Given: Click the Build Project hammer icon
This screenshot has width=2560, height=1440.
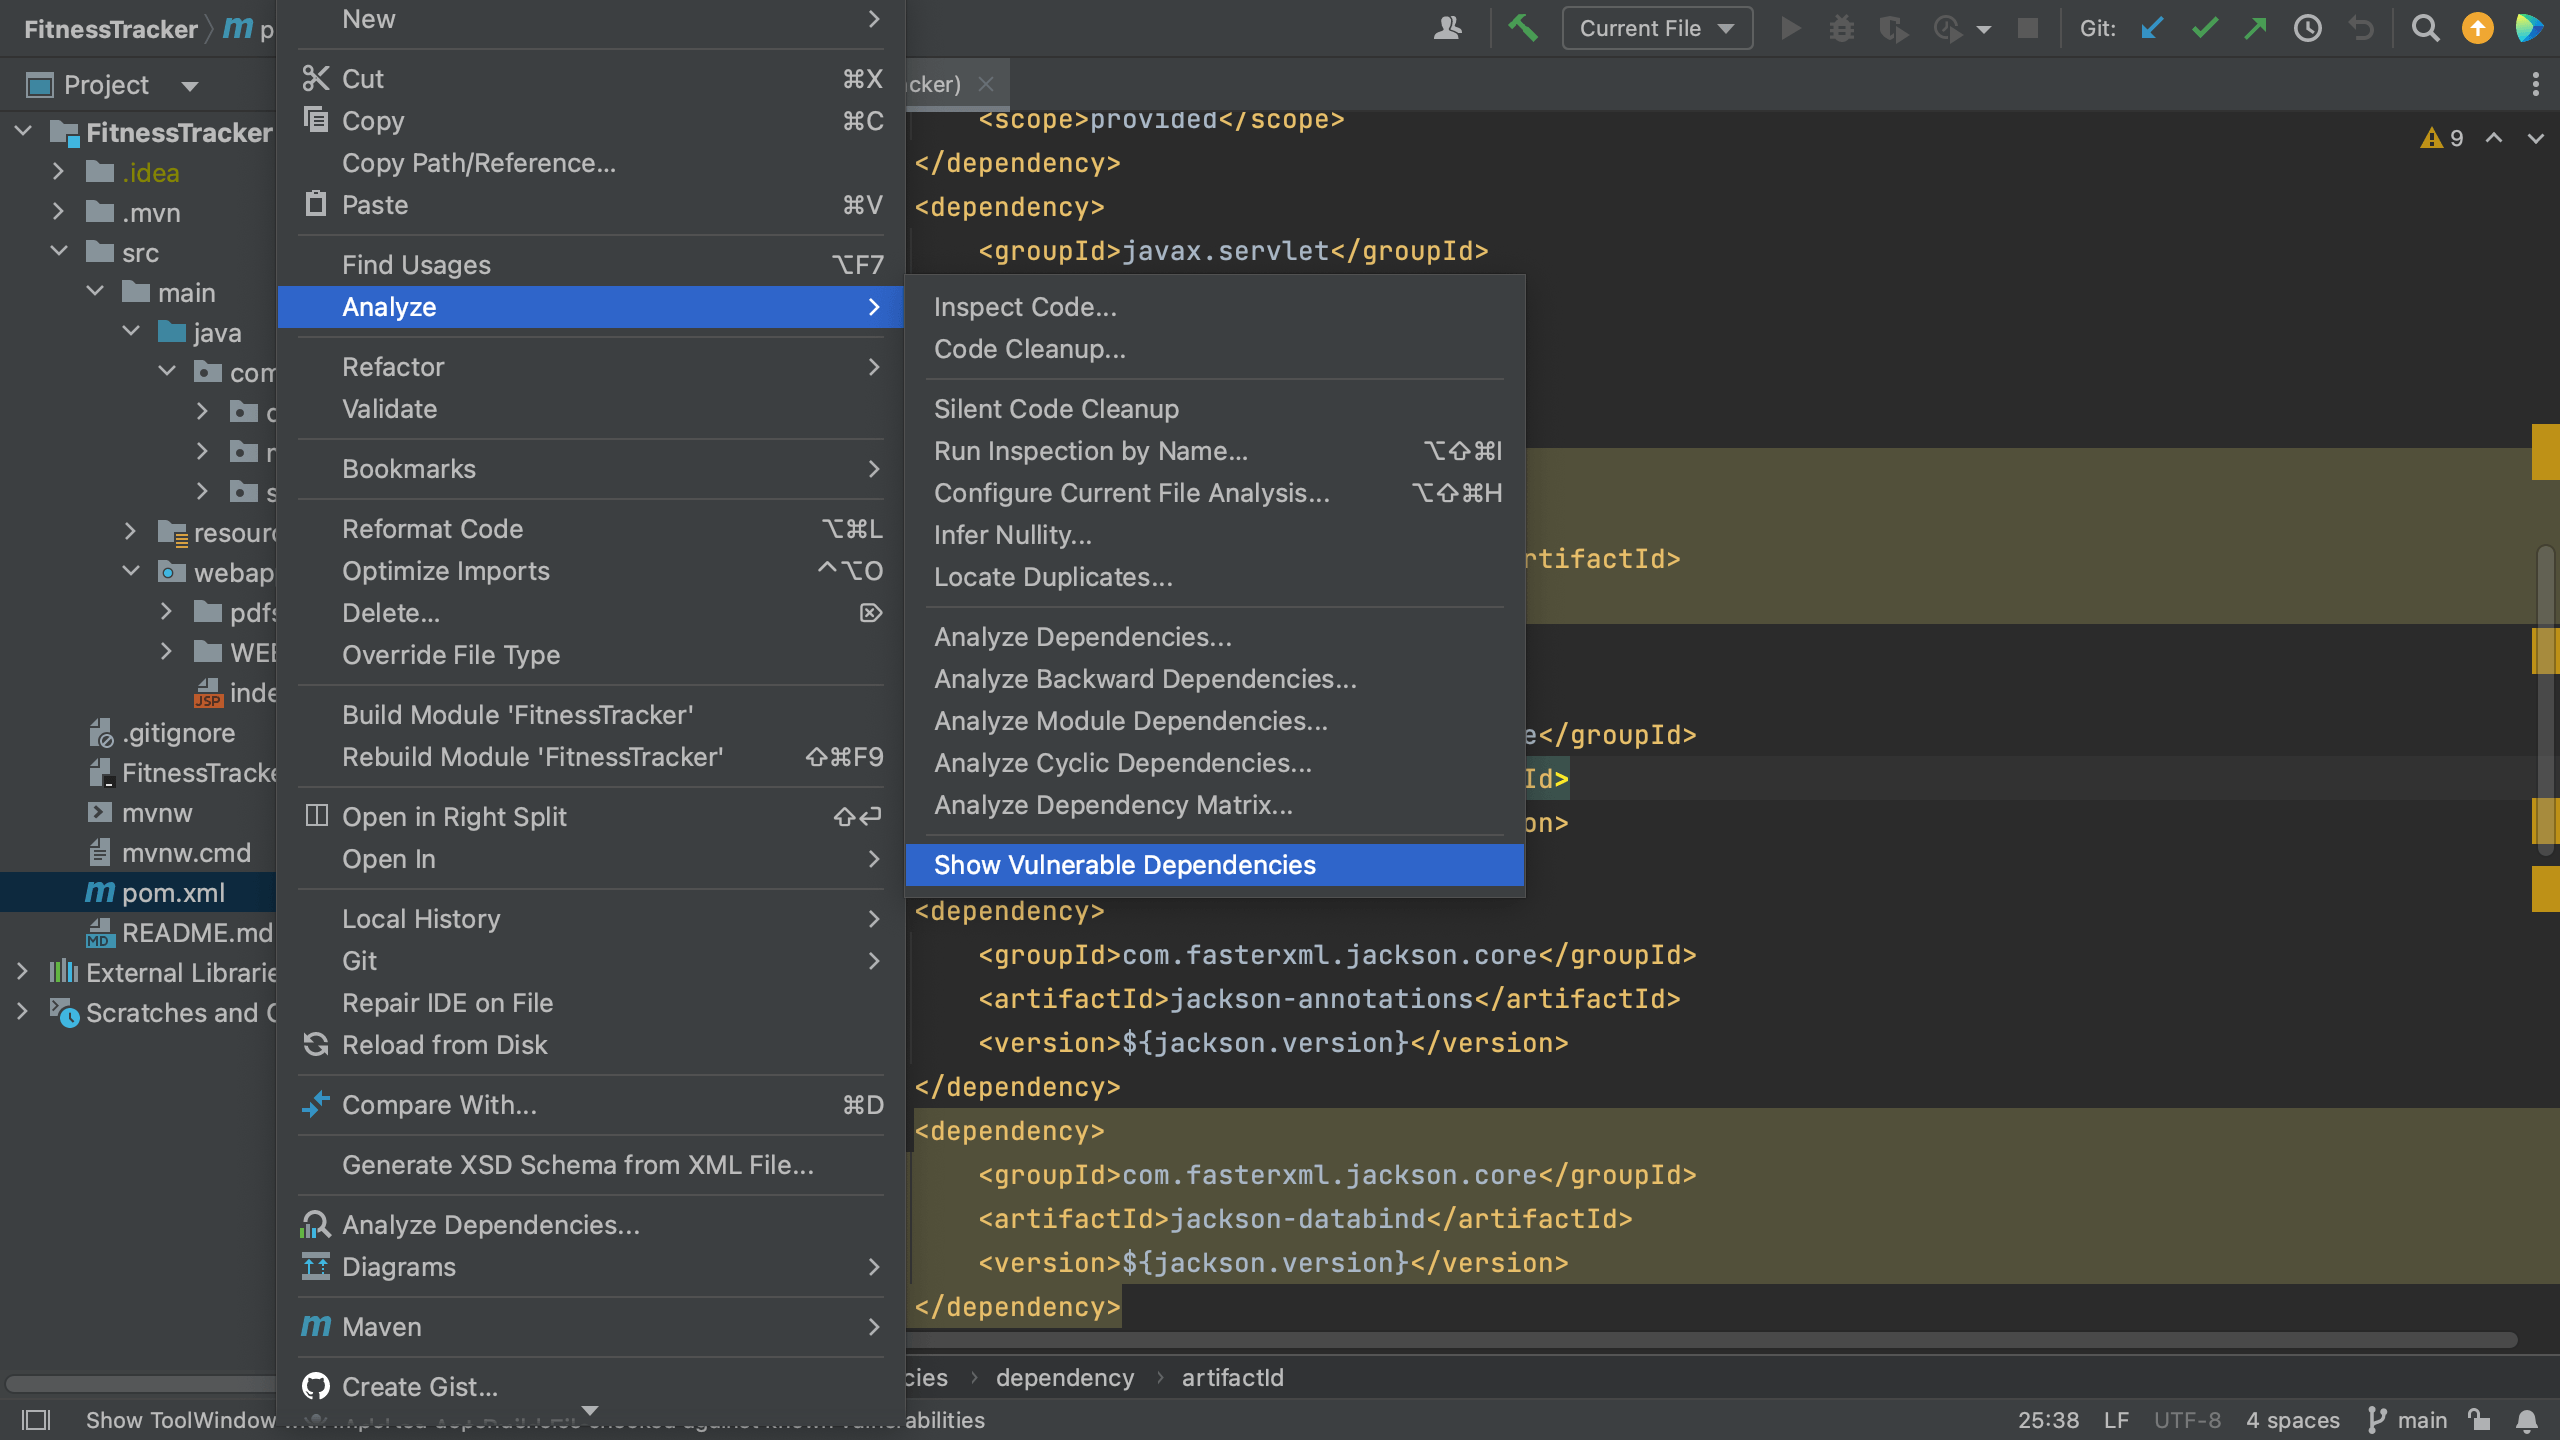Looking at the screenshot, I should (x=1523, y=28).
